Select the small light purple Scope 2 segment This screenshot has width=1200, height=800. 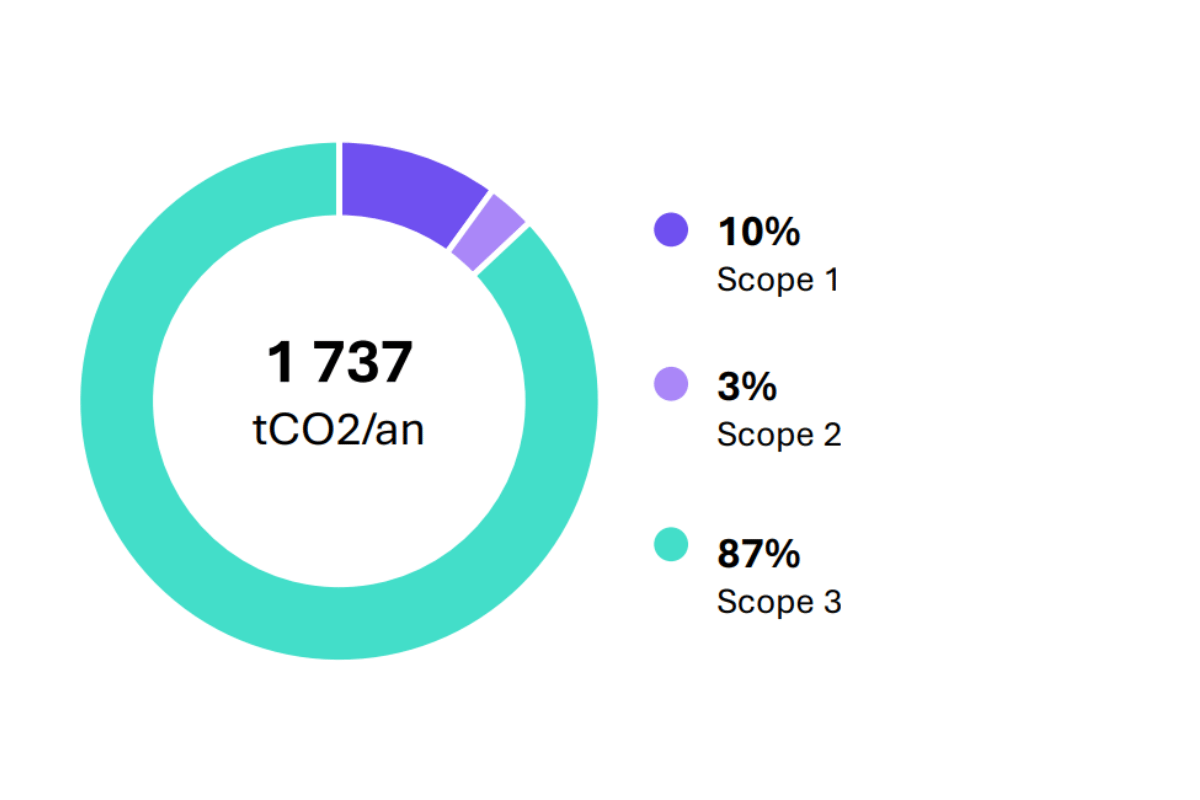pyautogui.click(x=487, y=231)
